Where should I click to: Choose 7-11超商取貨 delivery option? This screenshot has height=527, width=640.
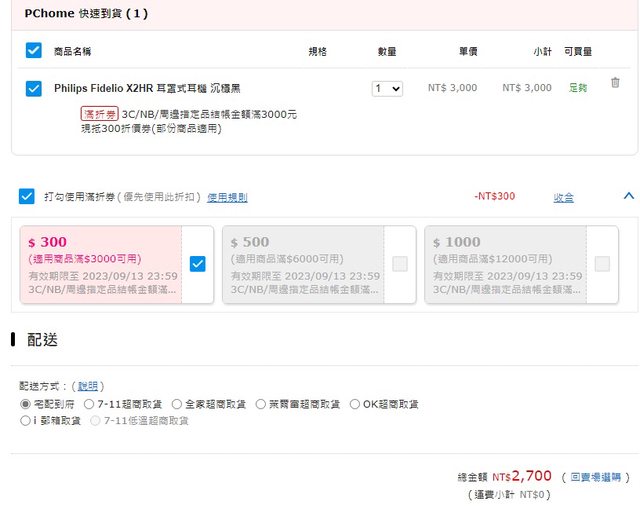tap(89, 404)
